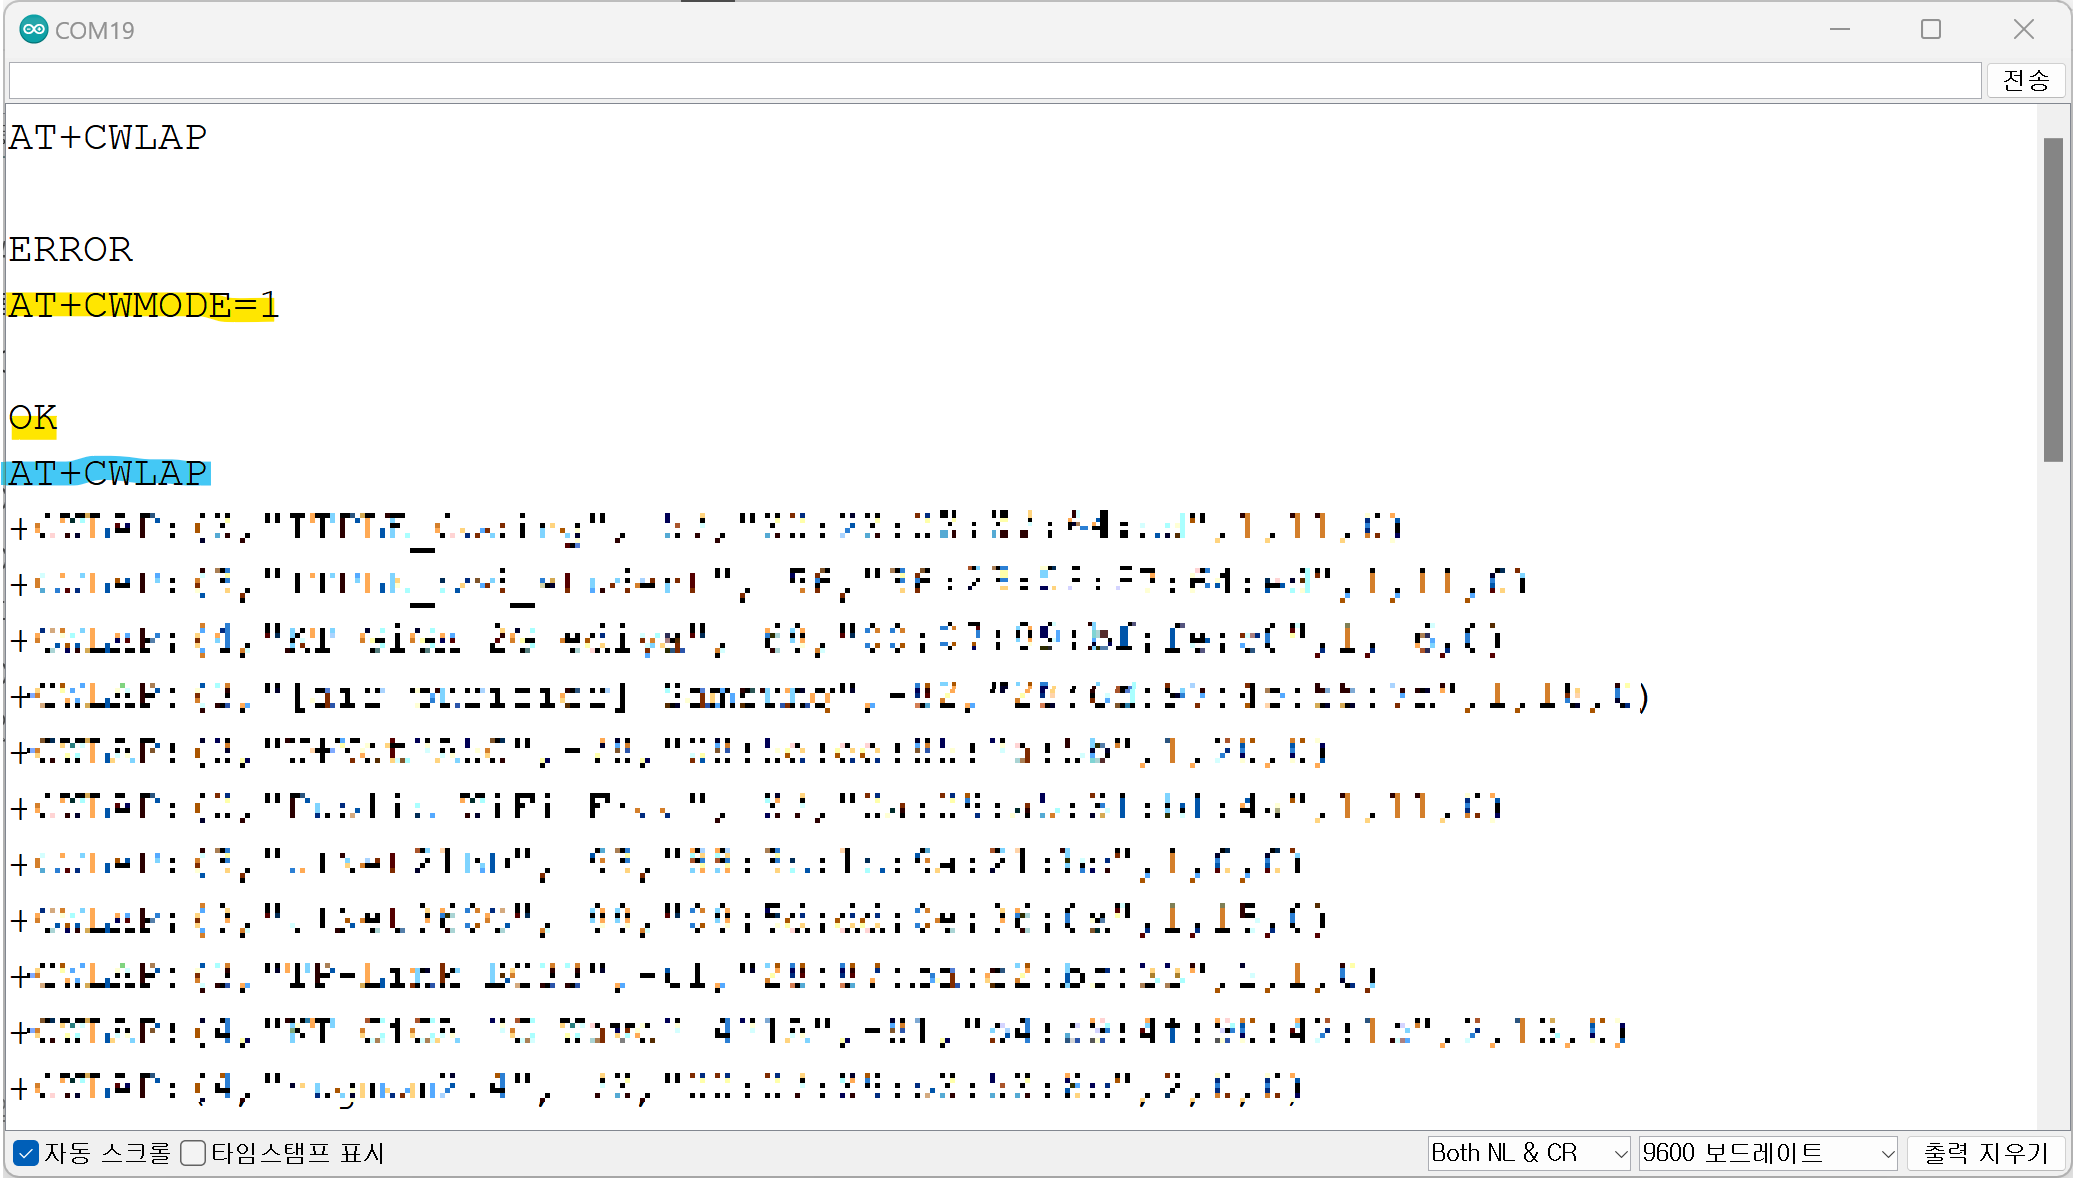This screenshot has height=1178, width=2073.
Task: Click the highlighted AT+CWMODE=1 output line
Action: click(143, 305)
